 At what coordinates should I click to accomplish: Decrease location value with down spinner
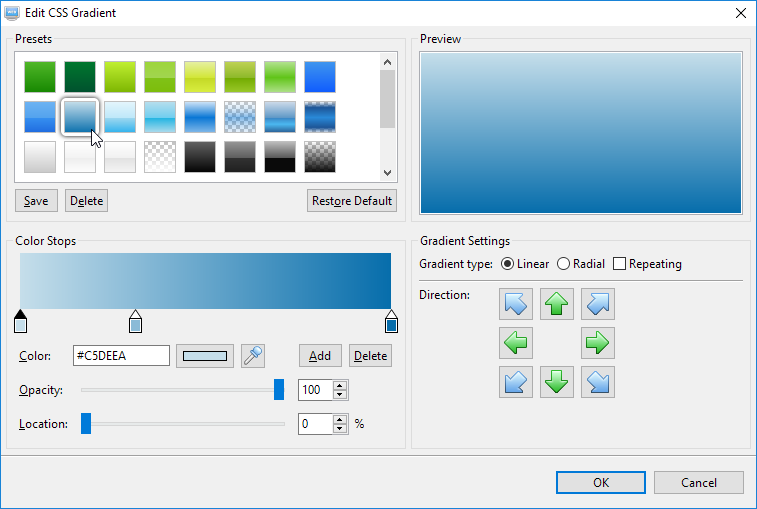[x=340, y=428]
